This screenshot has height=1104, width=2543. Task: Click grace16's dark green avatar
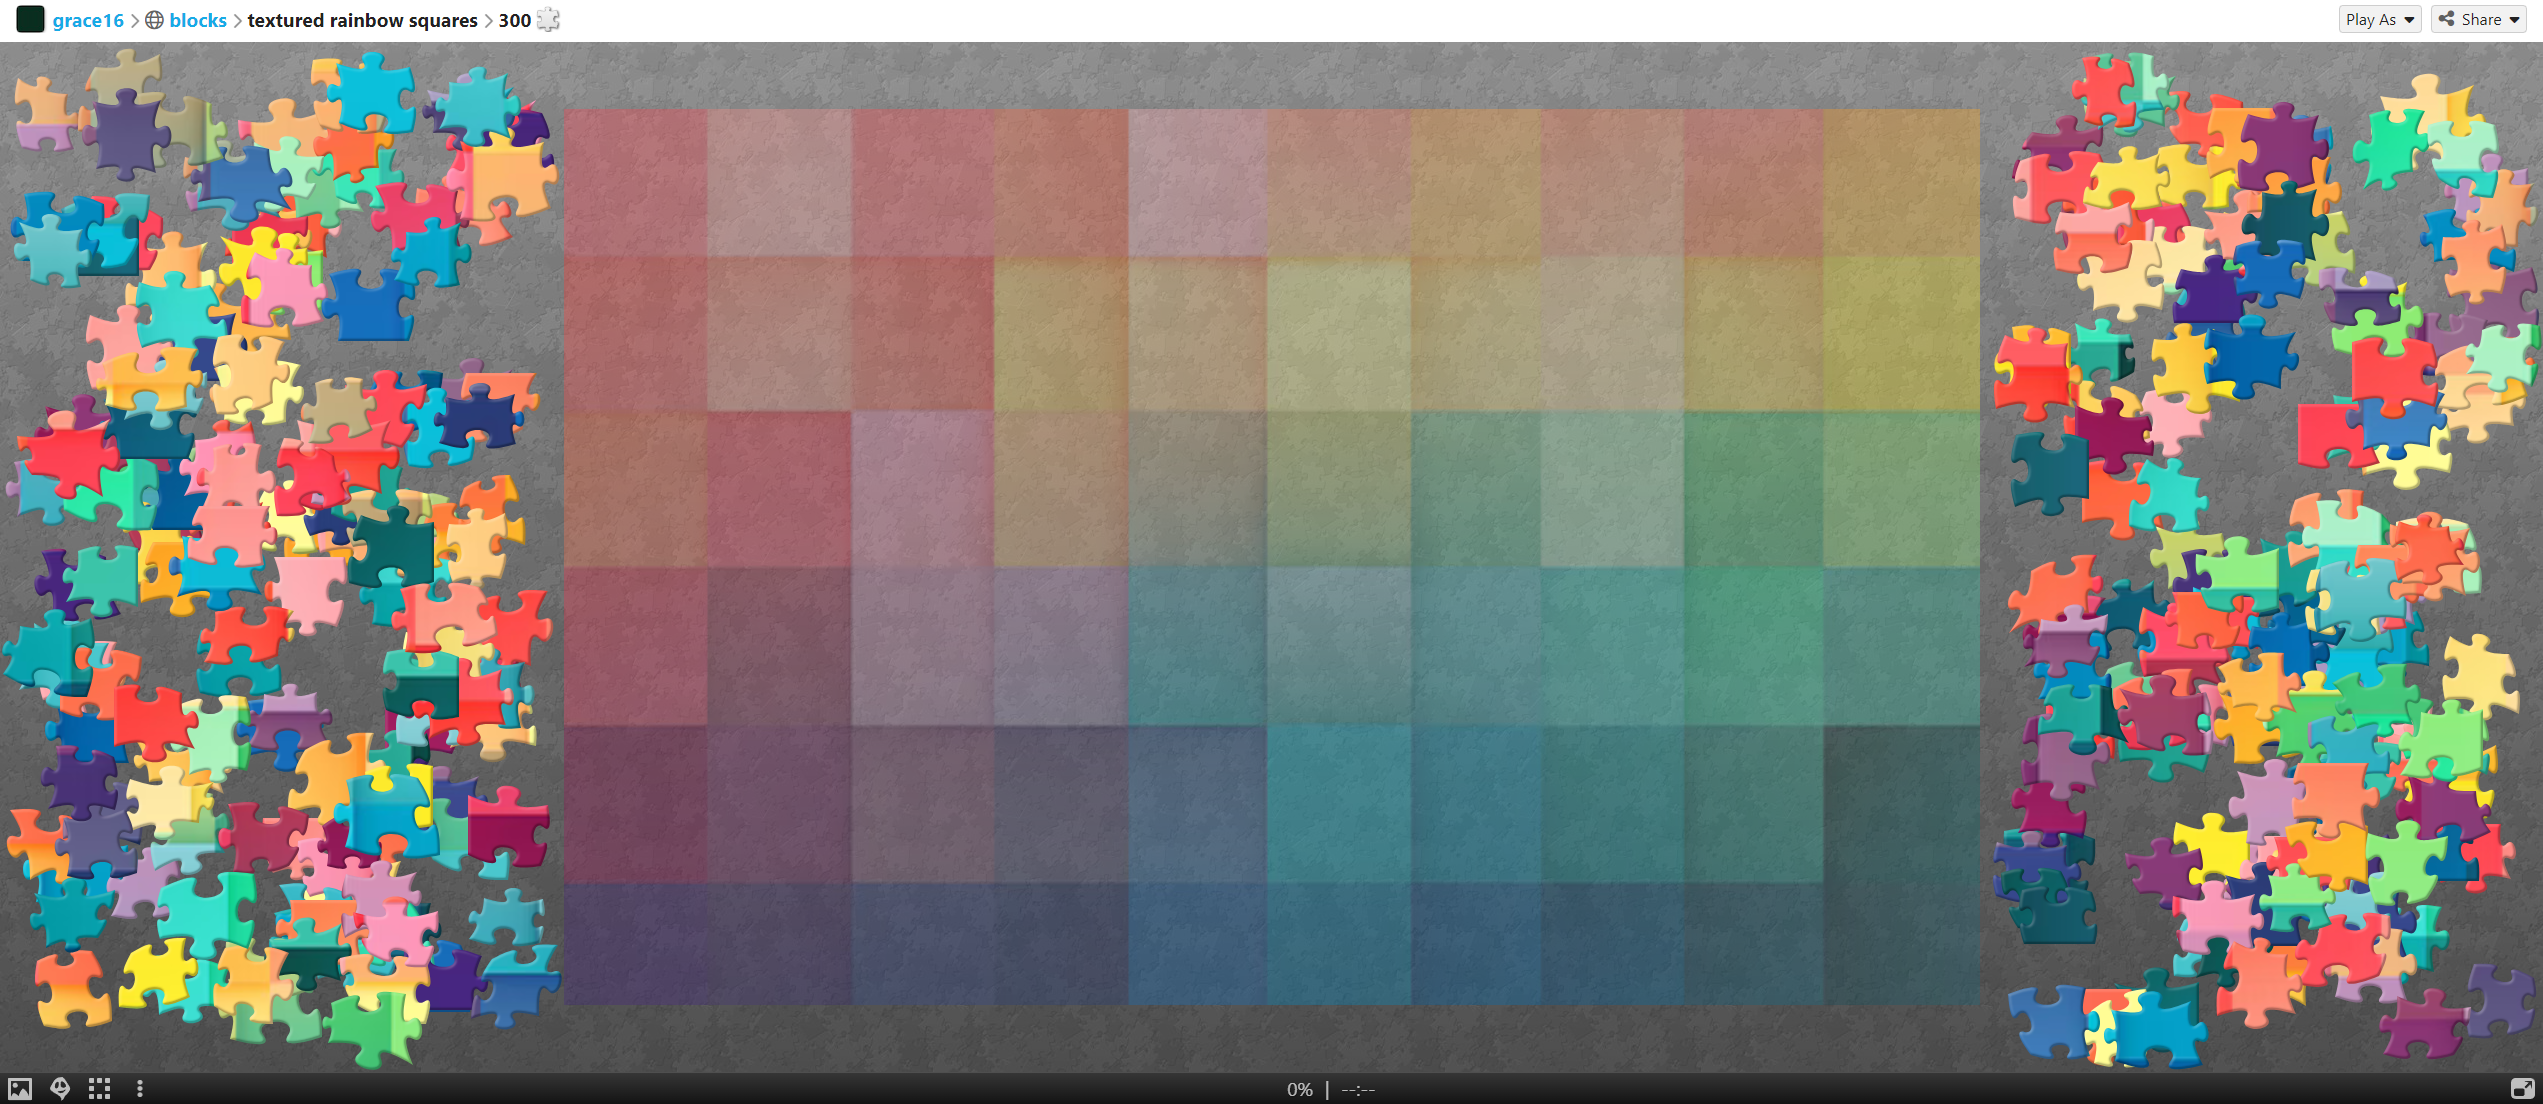tap(30, 19)
